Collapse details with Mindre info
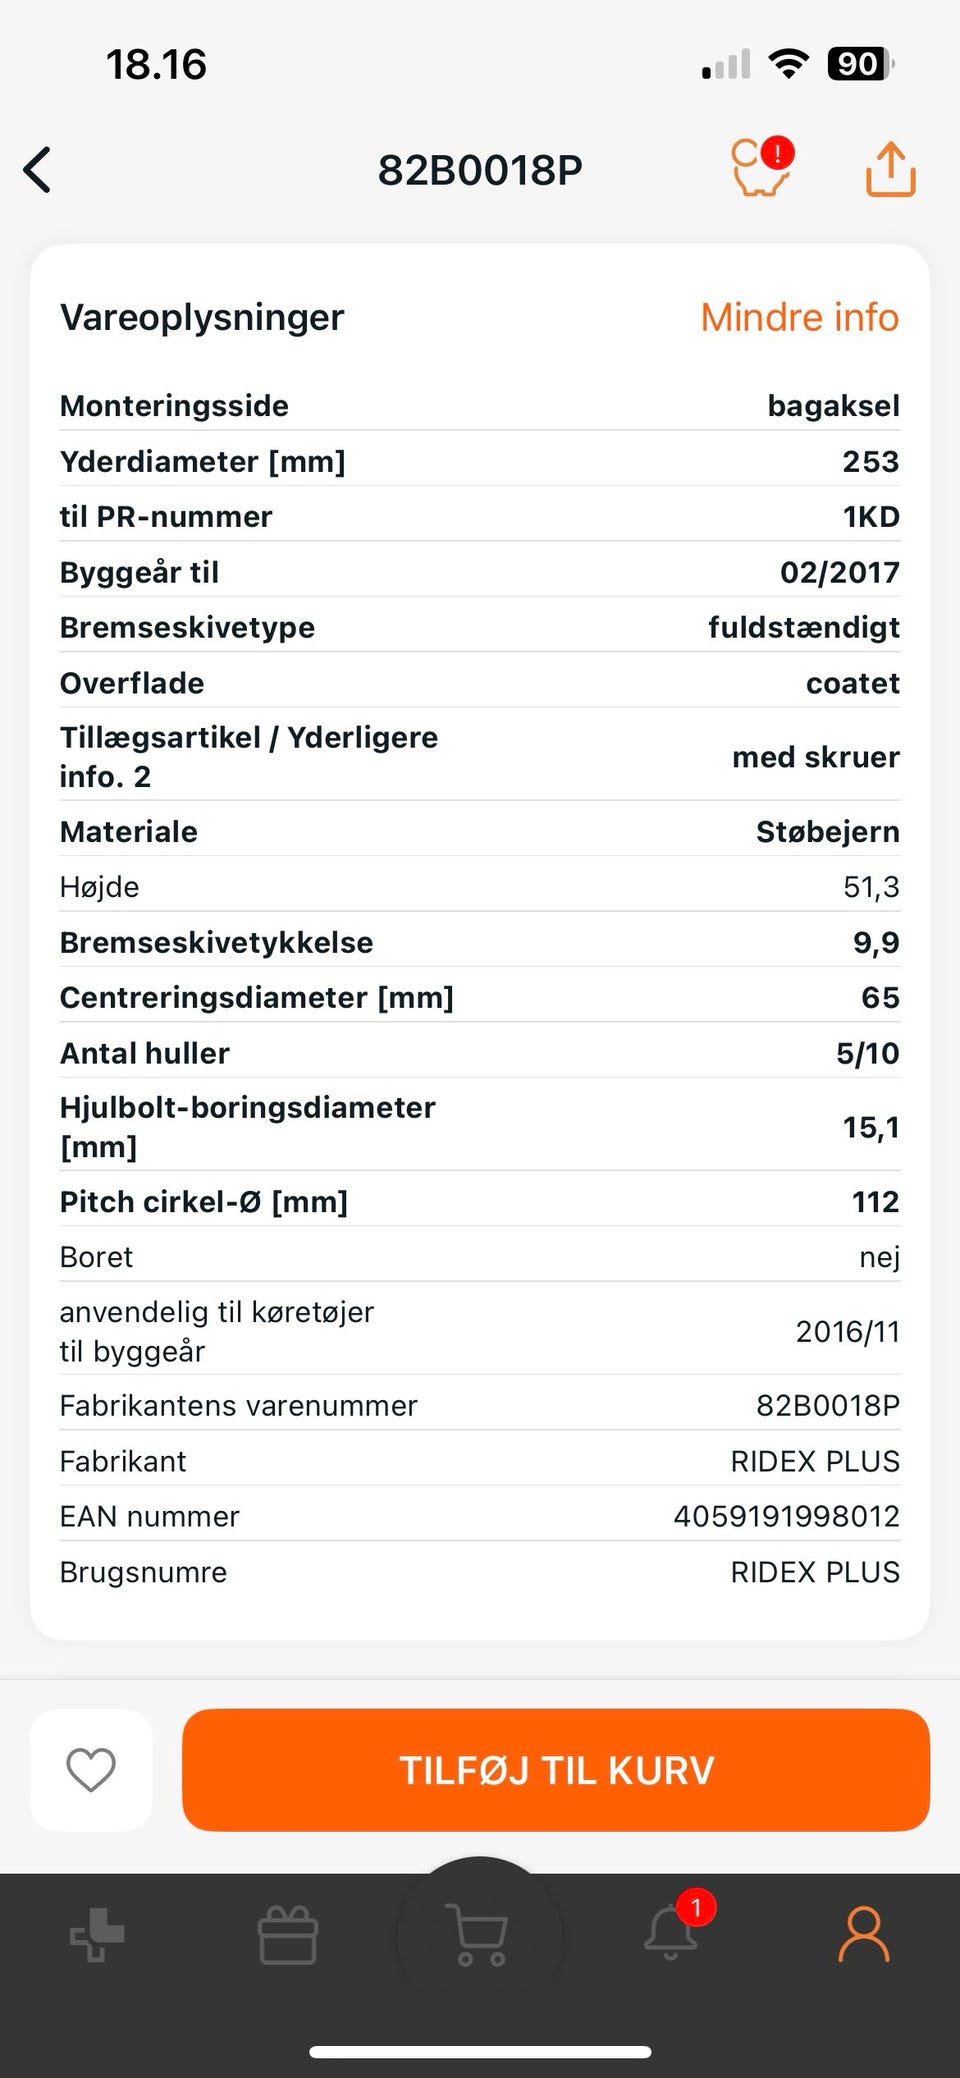This screenshot has width=960, height=2078. click(x=799, y=317)
